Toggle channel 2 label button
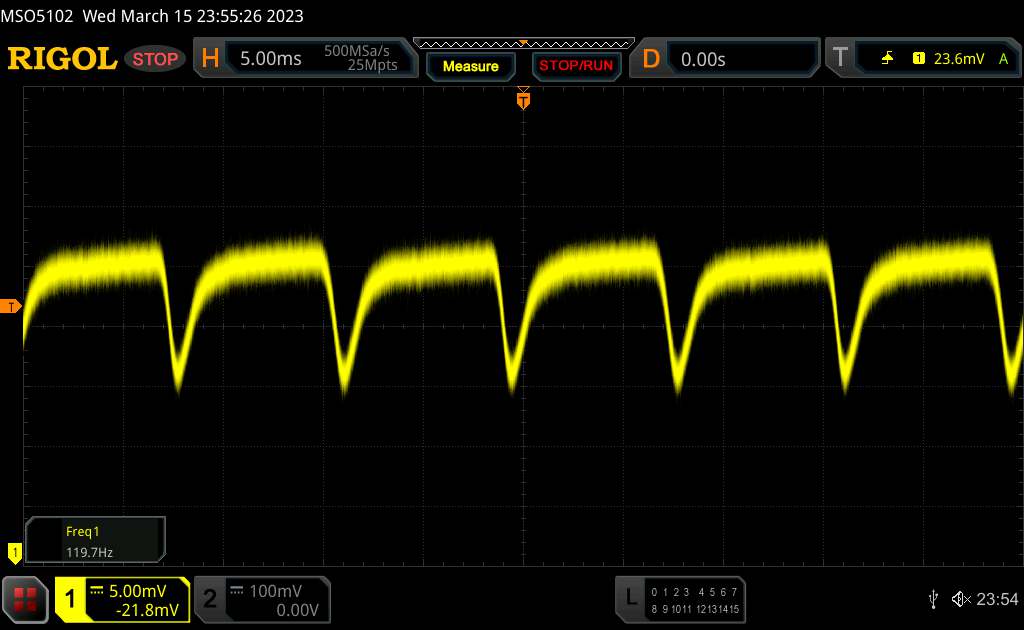The height and width of the screenshot is (630, 1024). tap(210, 599)
